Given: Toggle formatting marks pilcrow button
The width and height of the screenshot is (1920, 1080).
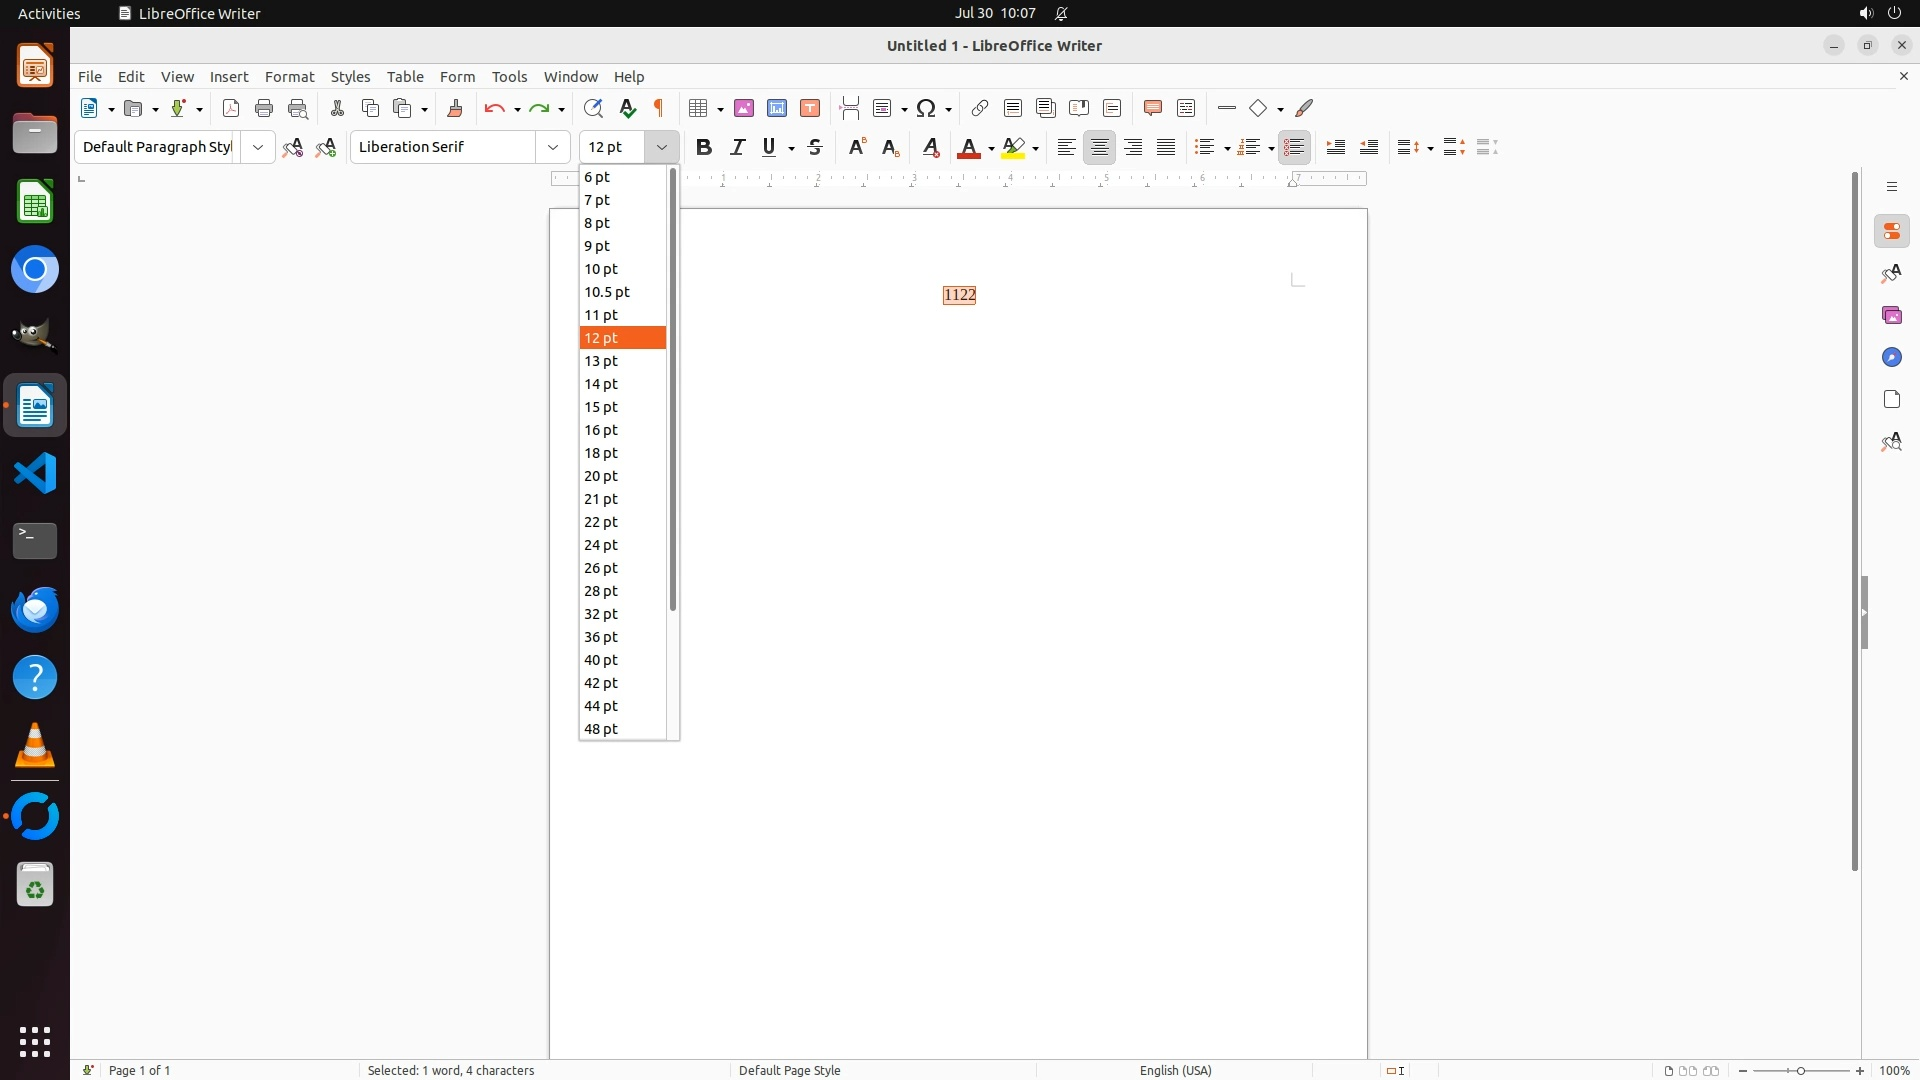Looking at the screenshot, I should (660, 108).
